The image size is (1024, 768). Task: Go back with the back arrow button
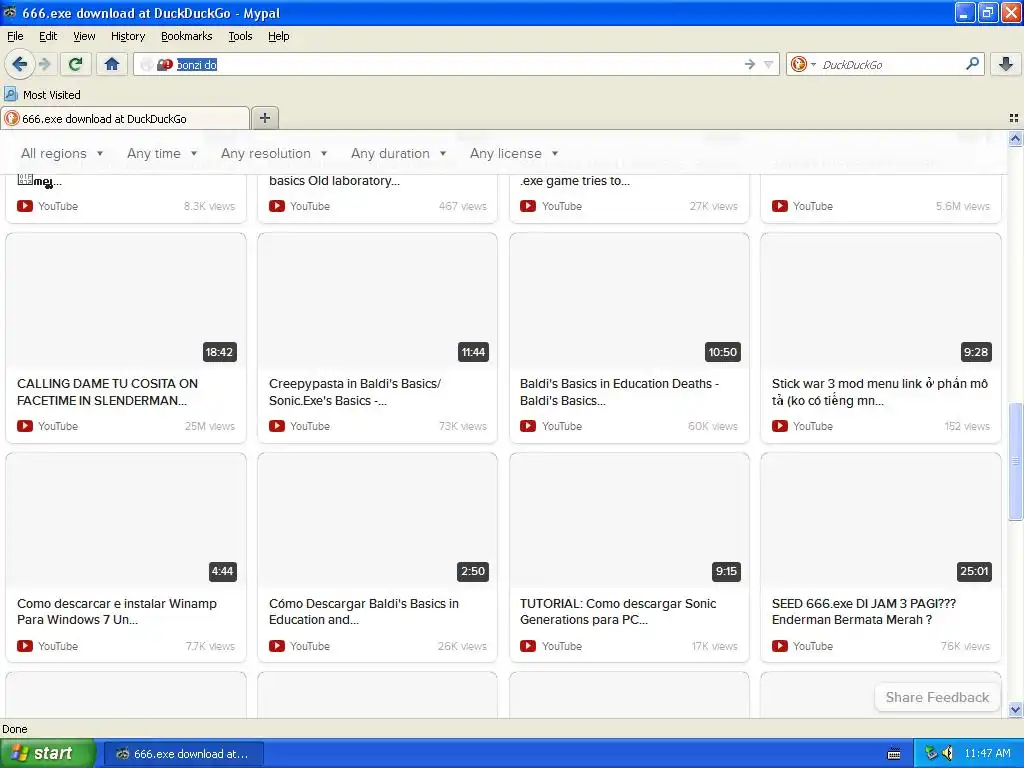[20, 64]
